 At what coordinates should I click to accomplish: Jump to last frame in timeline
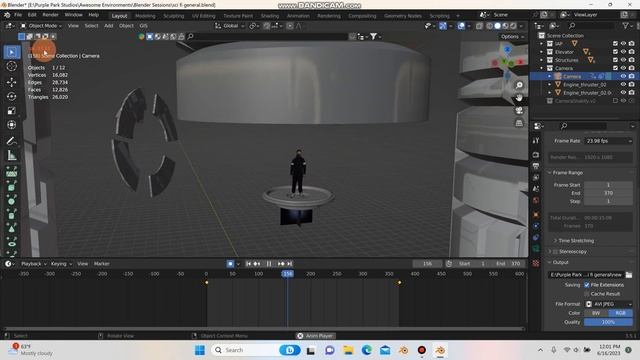289,264
